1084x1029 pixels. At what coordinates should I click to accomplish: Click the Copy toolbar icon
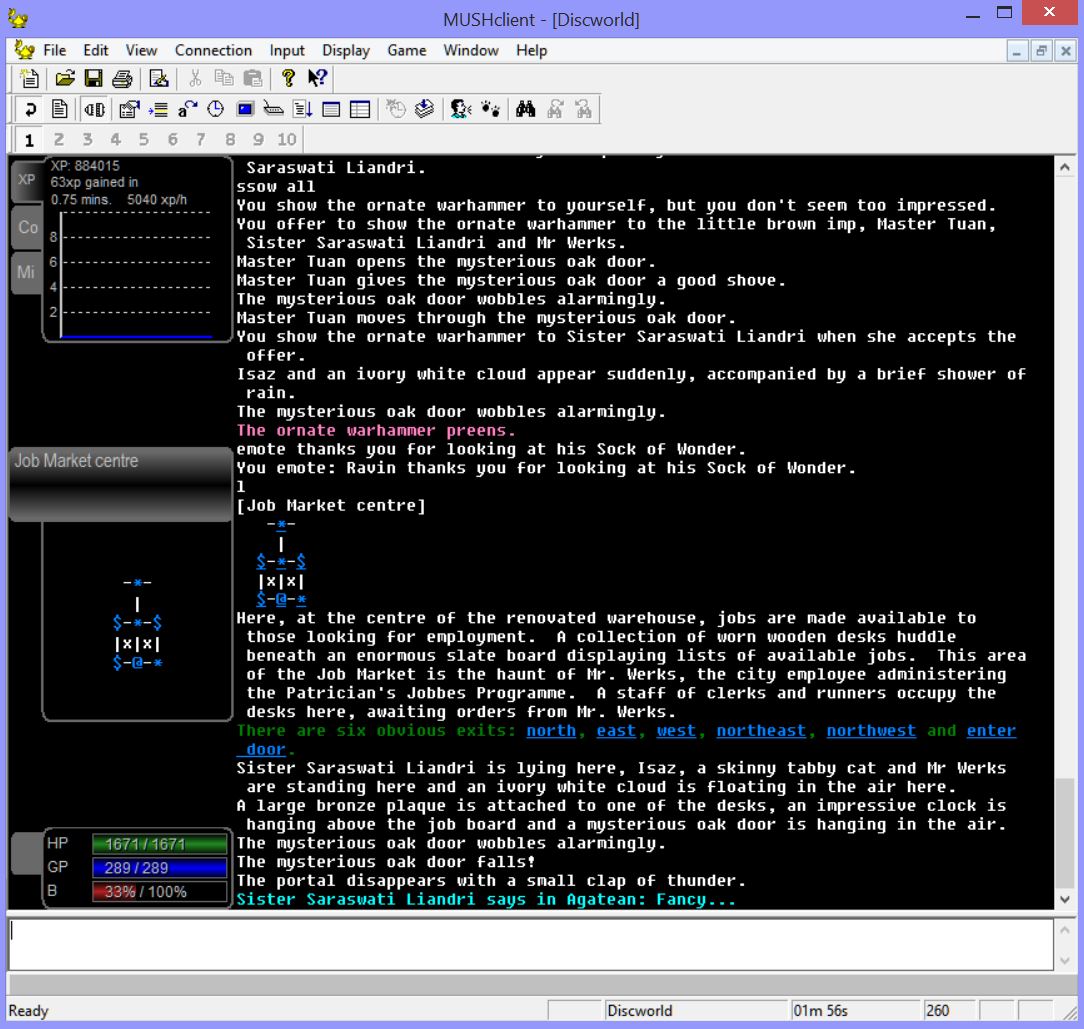coord(224,78)
